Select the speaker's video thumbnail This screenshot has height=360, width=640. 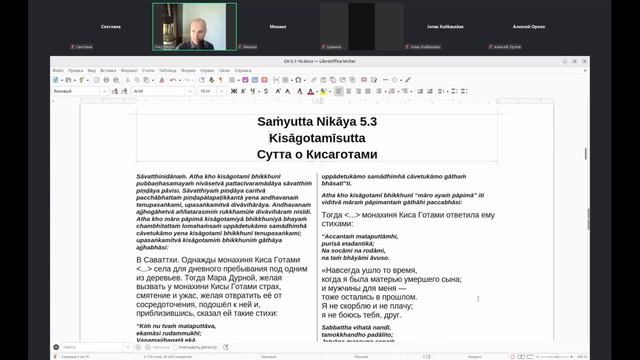[x=194, y=27]
